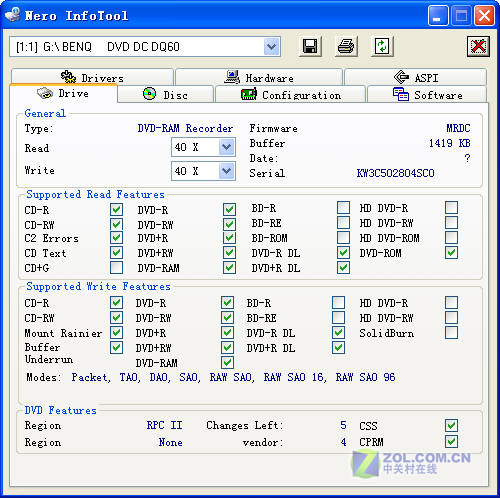Minimize the Nero InfoTool window
This screenshot has height=498, width=500.
click(438, 15)
